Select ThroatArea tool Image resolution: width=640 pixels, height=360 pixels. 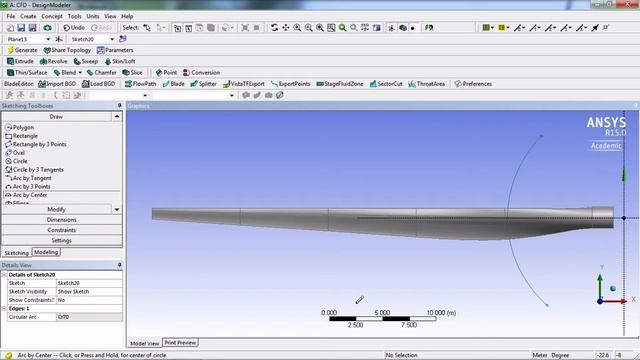(x=427, y=84)
